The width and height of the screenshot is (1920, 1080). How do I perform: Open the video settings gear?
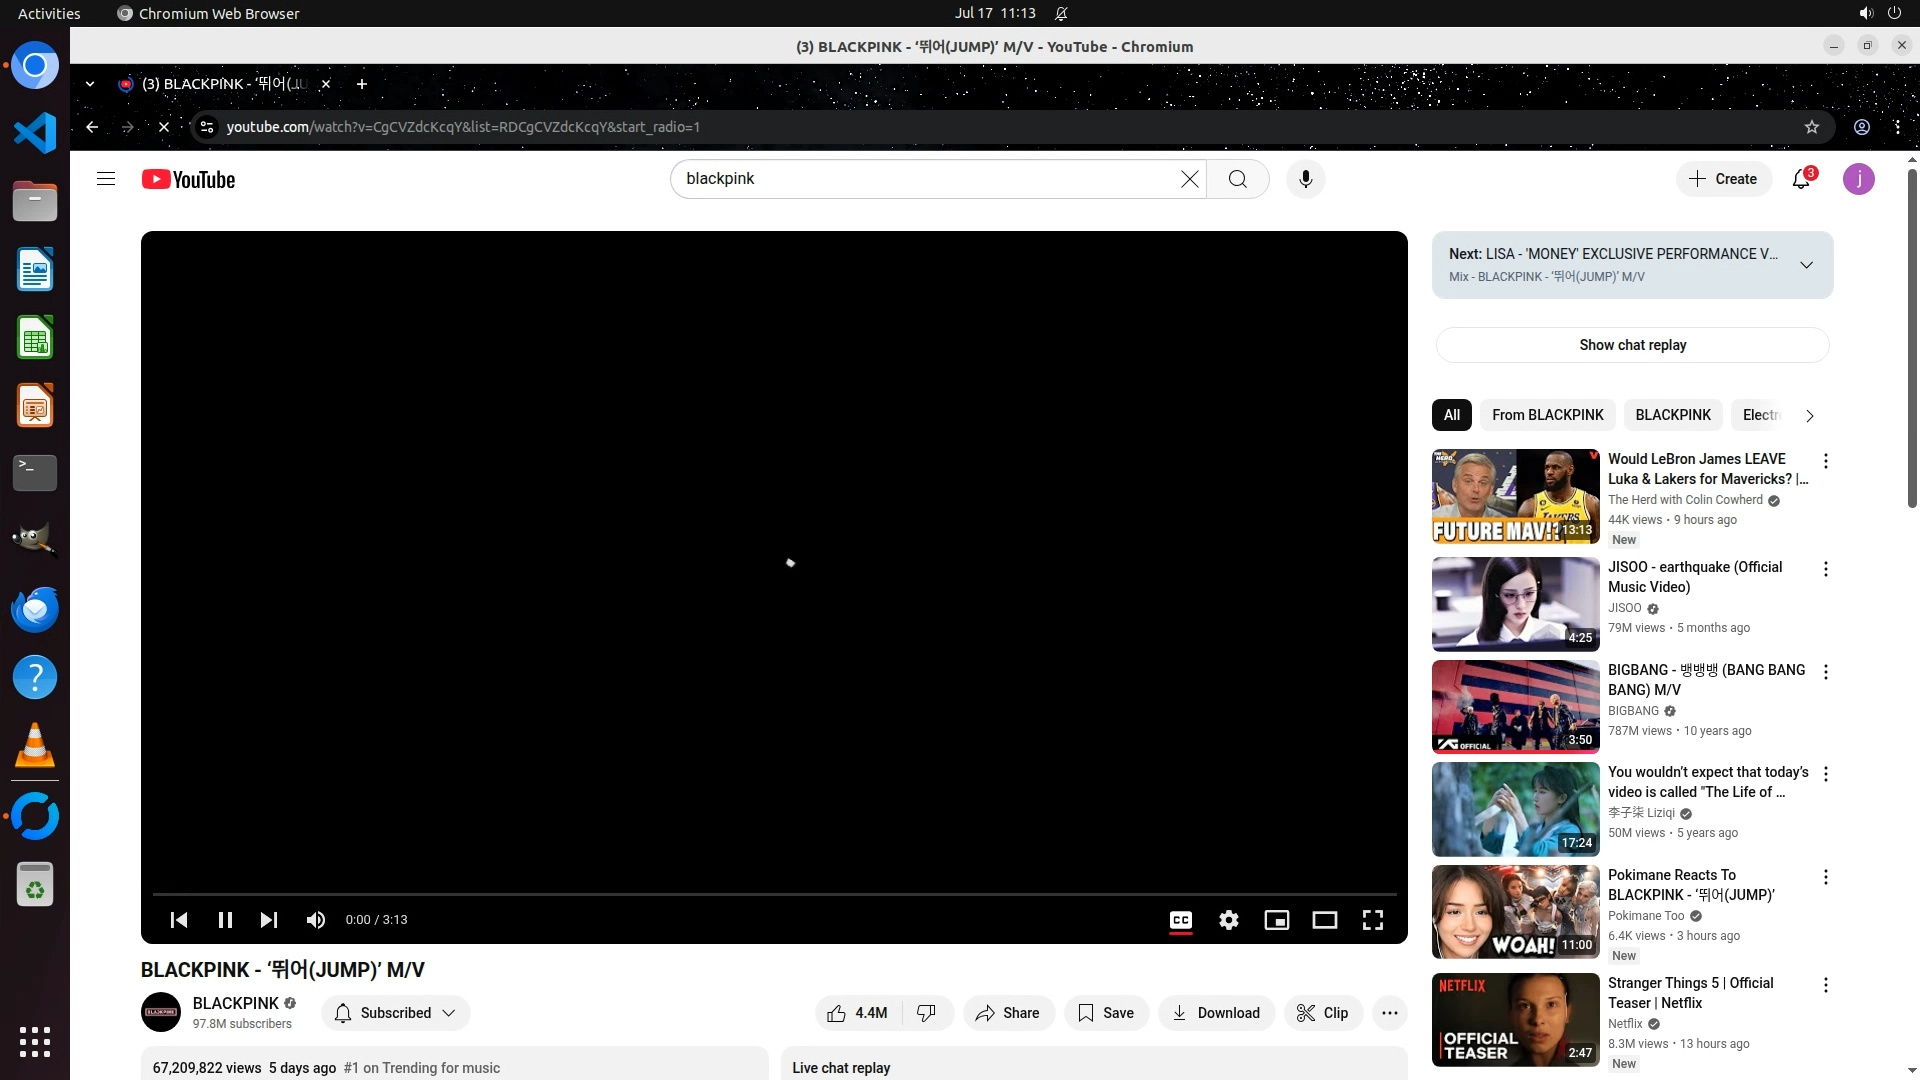(1229, 920)
